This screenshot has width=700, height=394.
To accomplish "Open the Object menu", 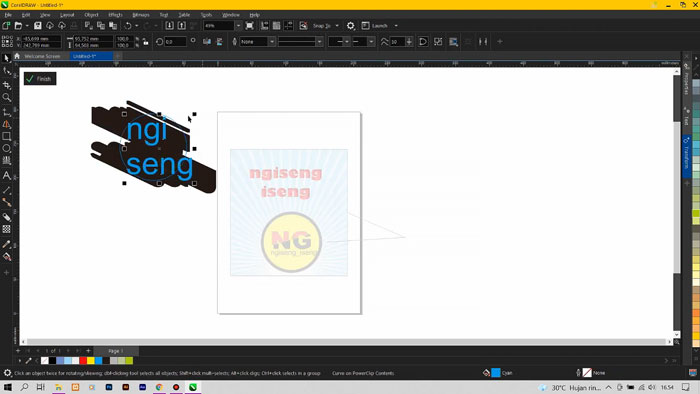I will click(91, 15).
